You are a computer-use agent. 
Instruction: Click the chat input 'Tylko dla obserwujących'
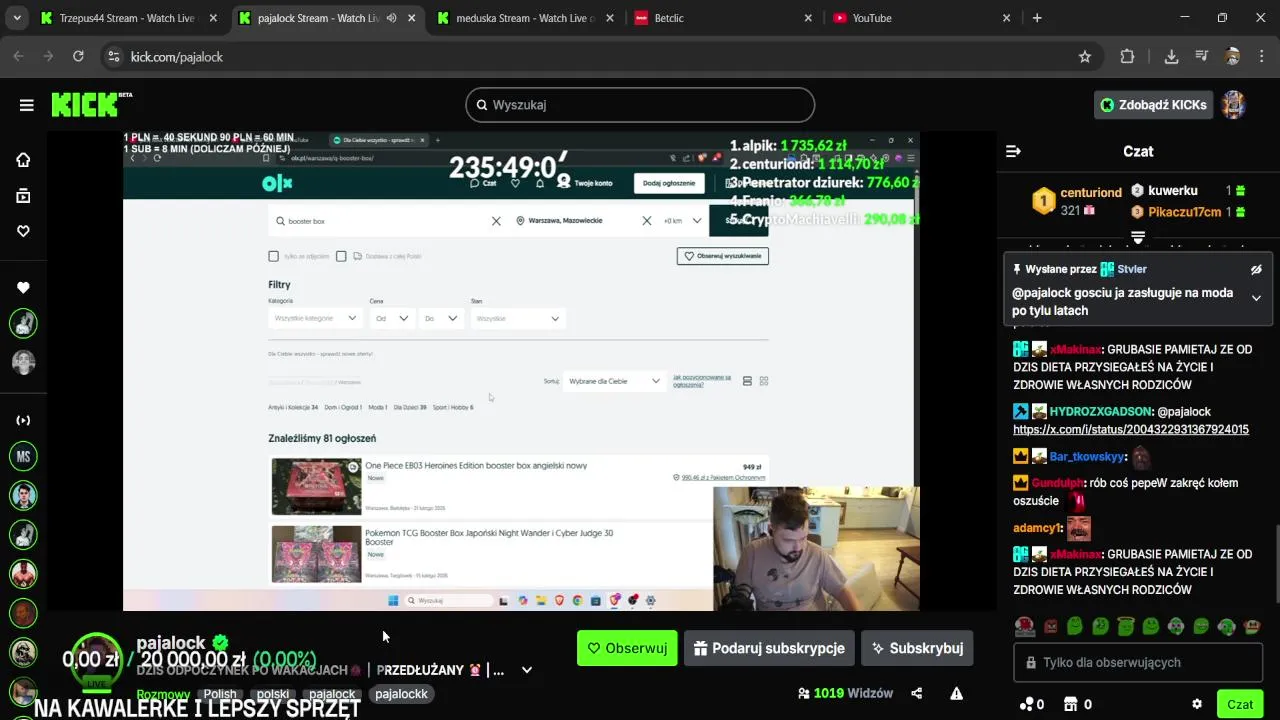1138,662
